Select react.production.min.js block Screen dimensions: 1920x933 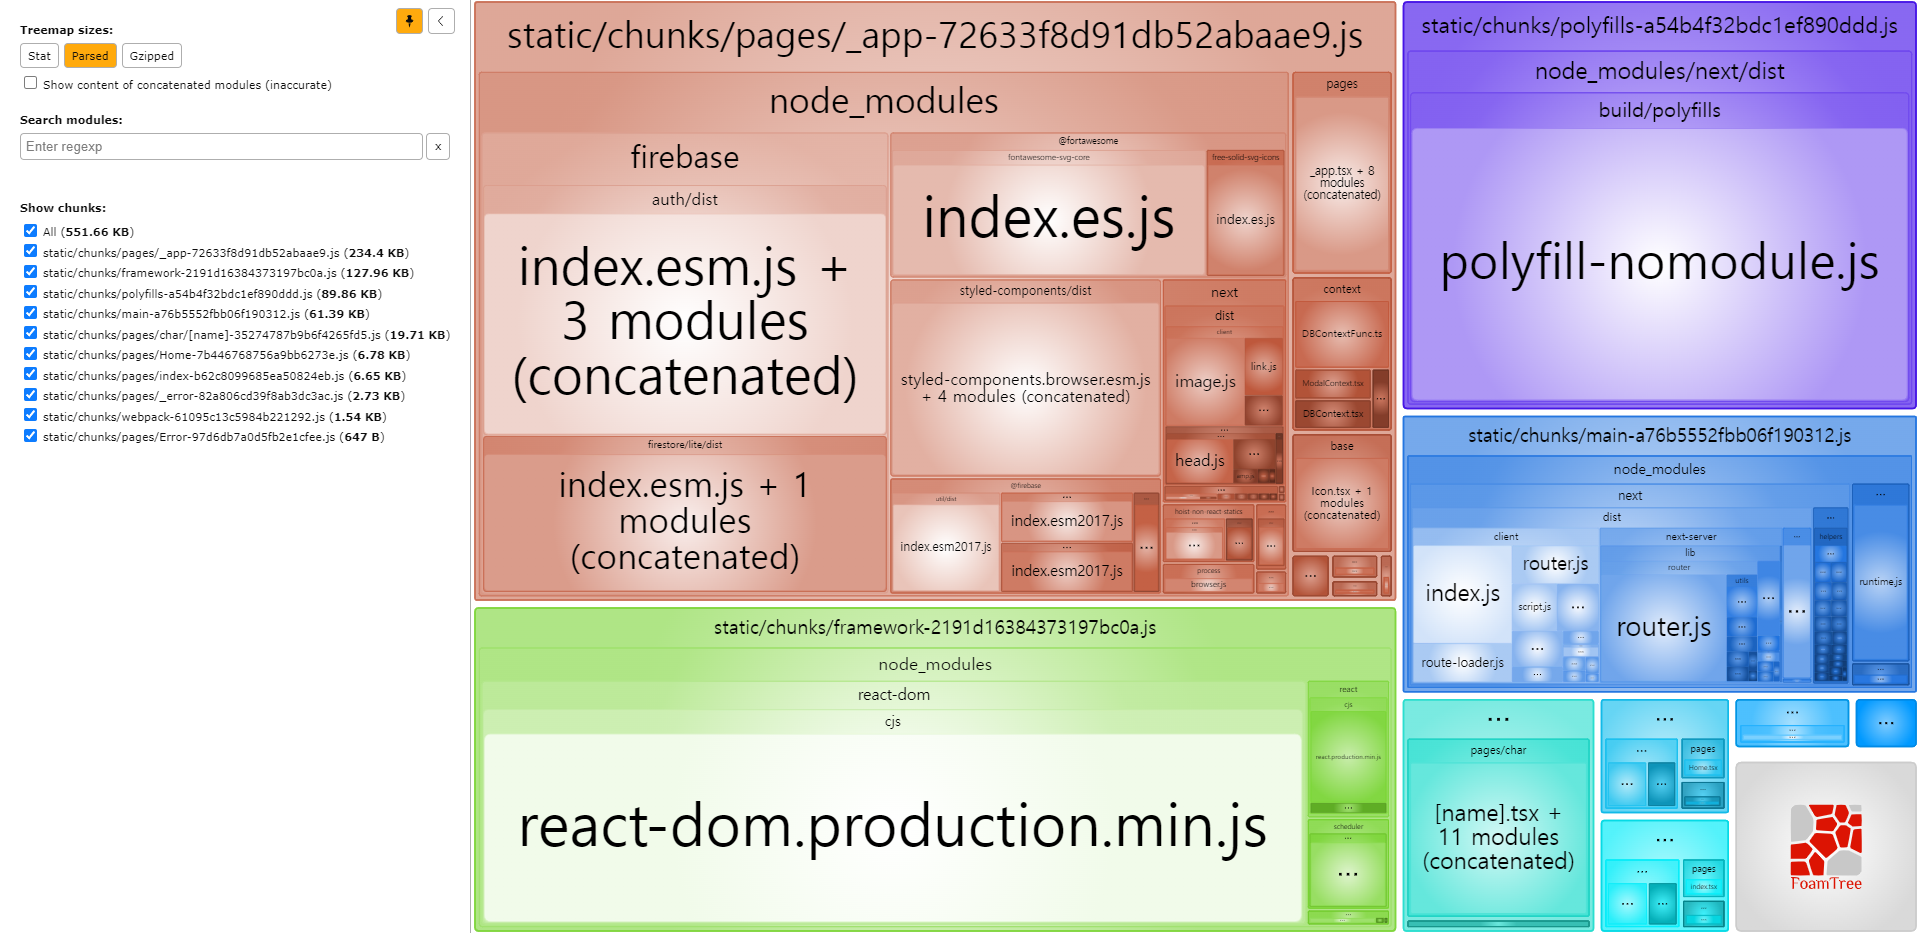pos(1348,757)
